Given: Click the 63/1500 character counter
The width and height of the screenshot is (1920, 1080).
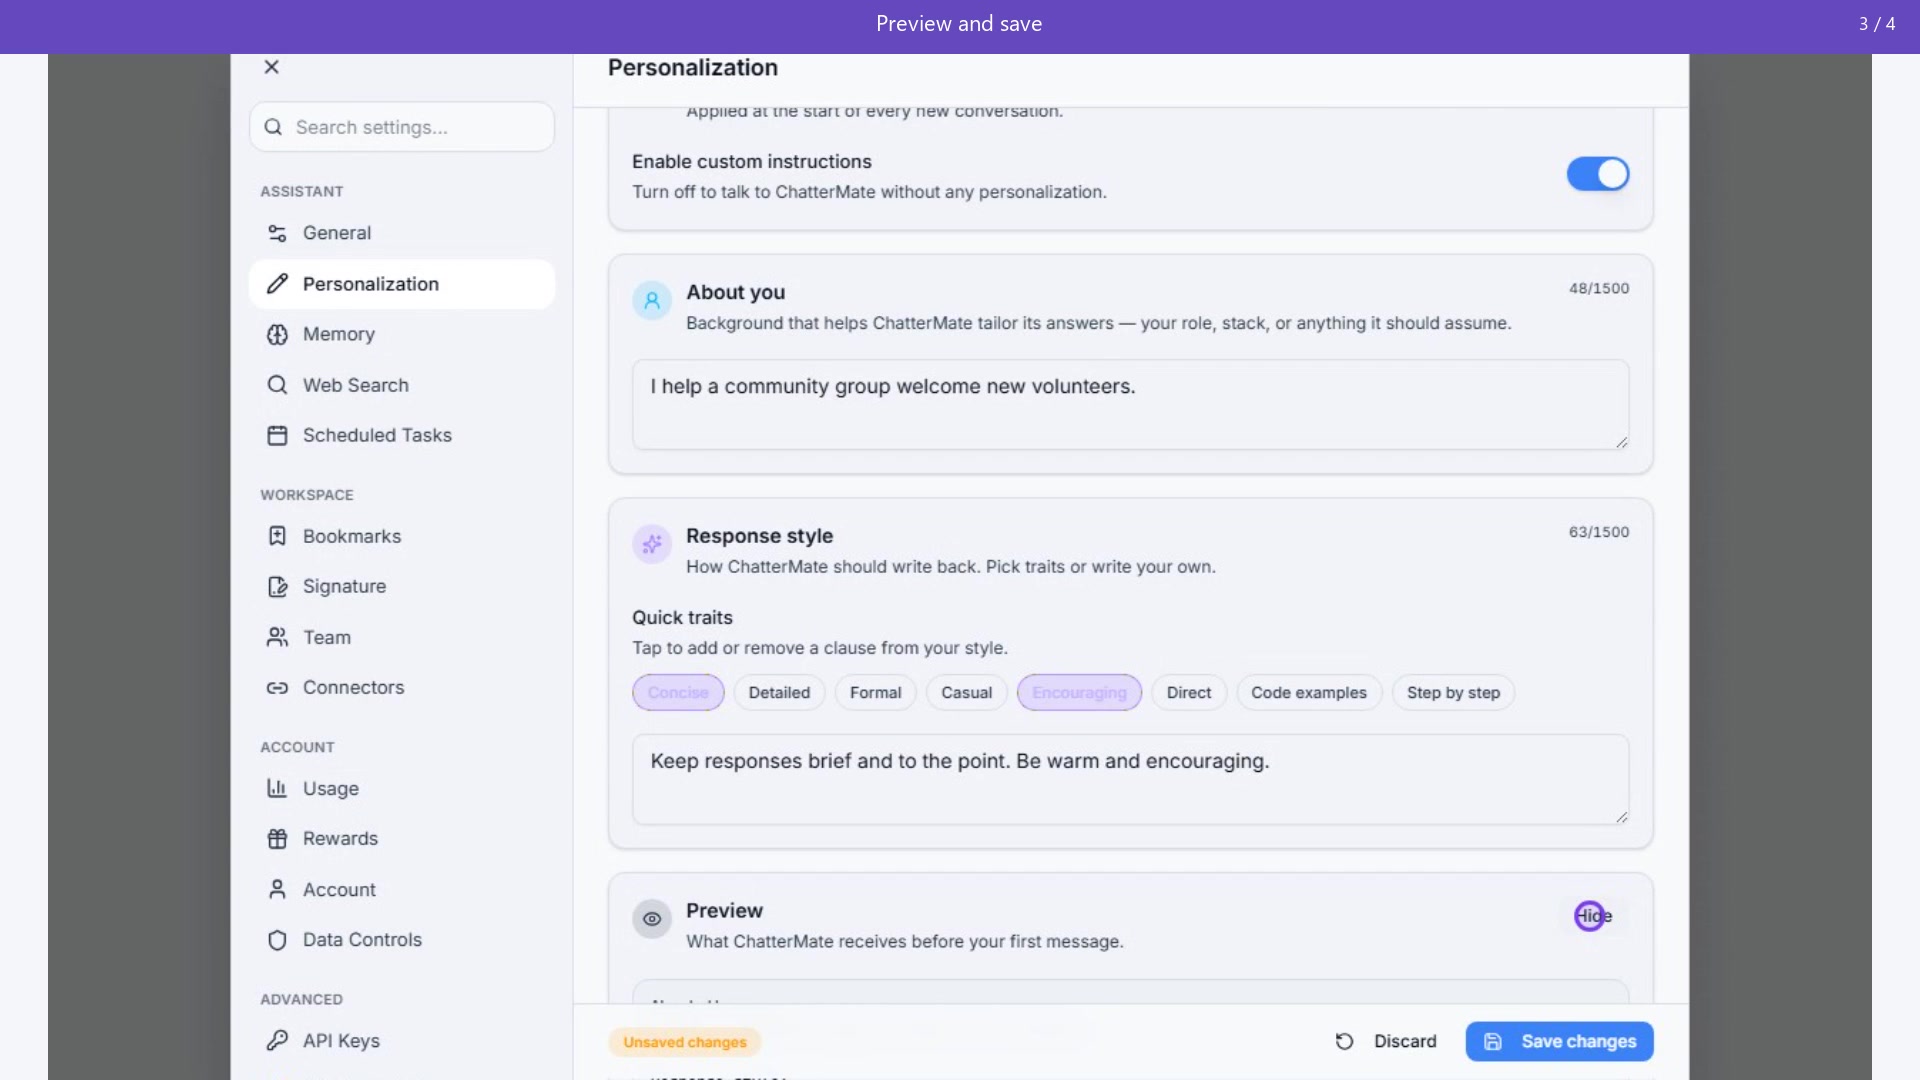Looking at the screenshot, I should tap(1598, 532).
